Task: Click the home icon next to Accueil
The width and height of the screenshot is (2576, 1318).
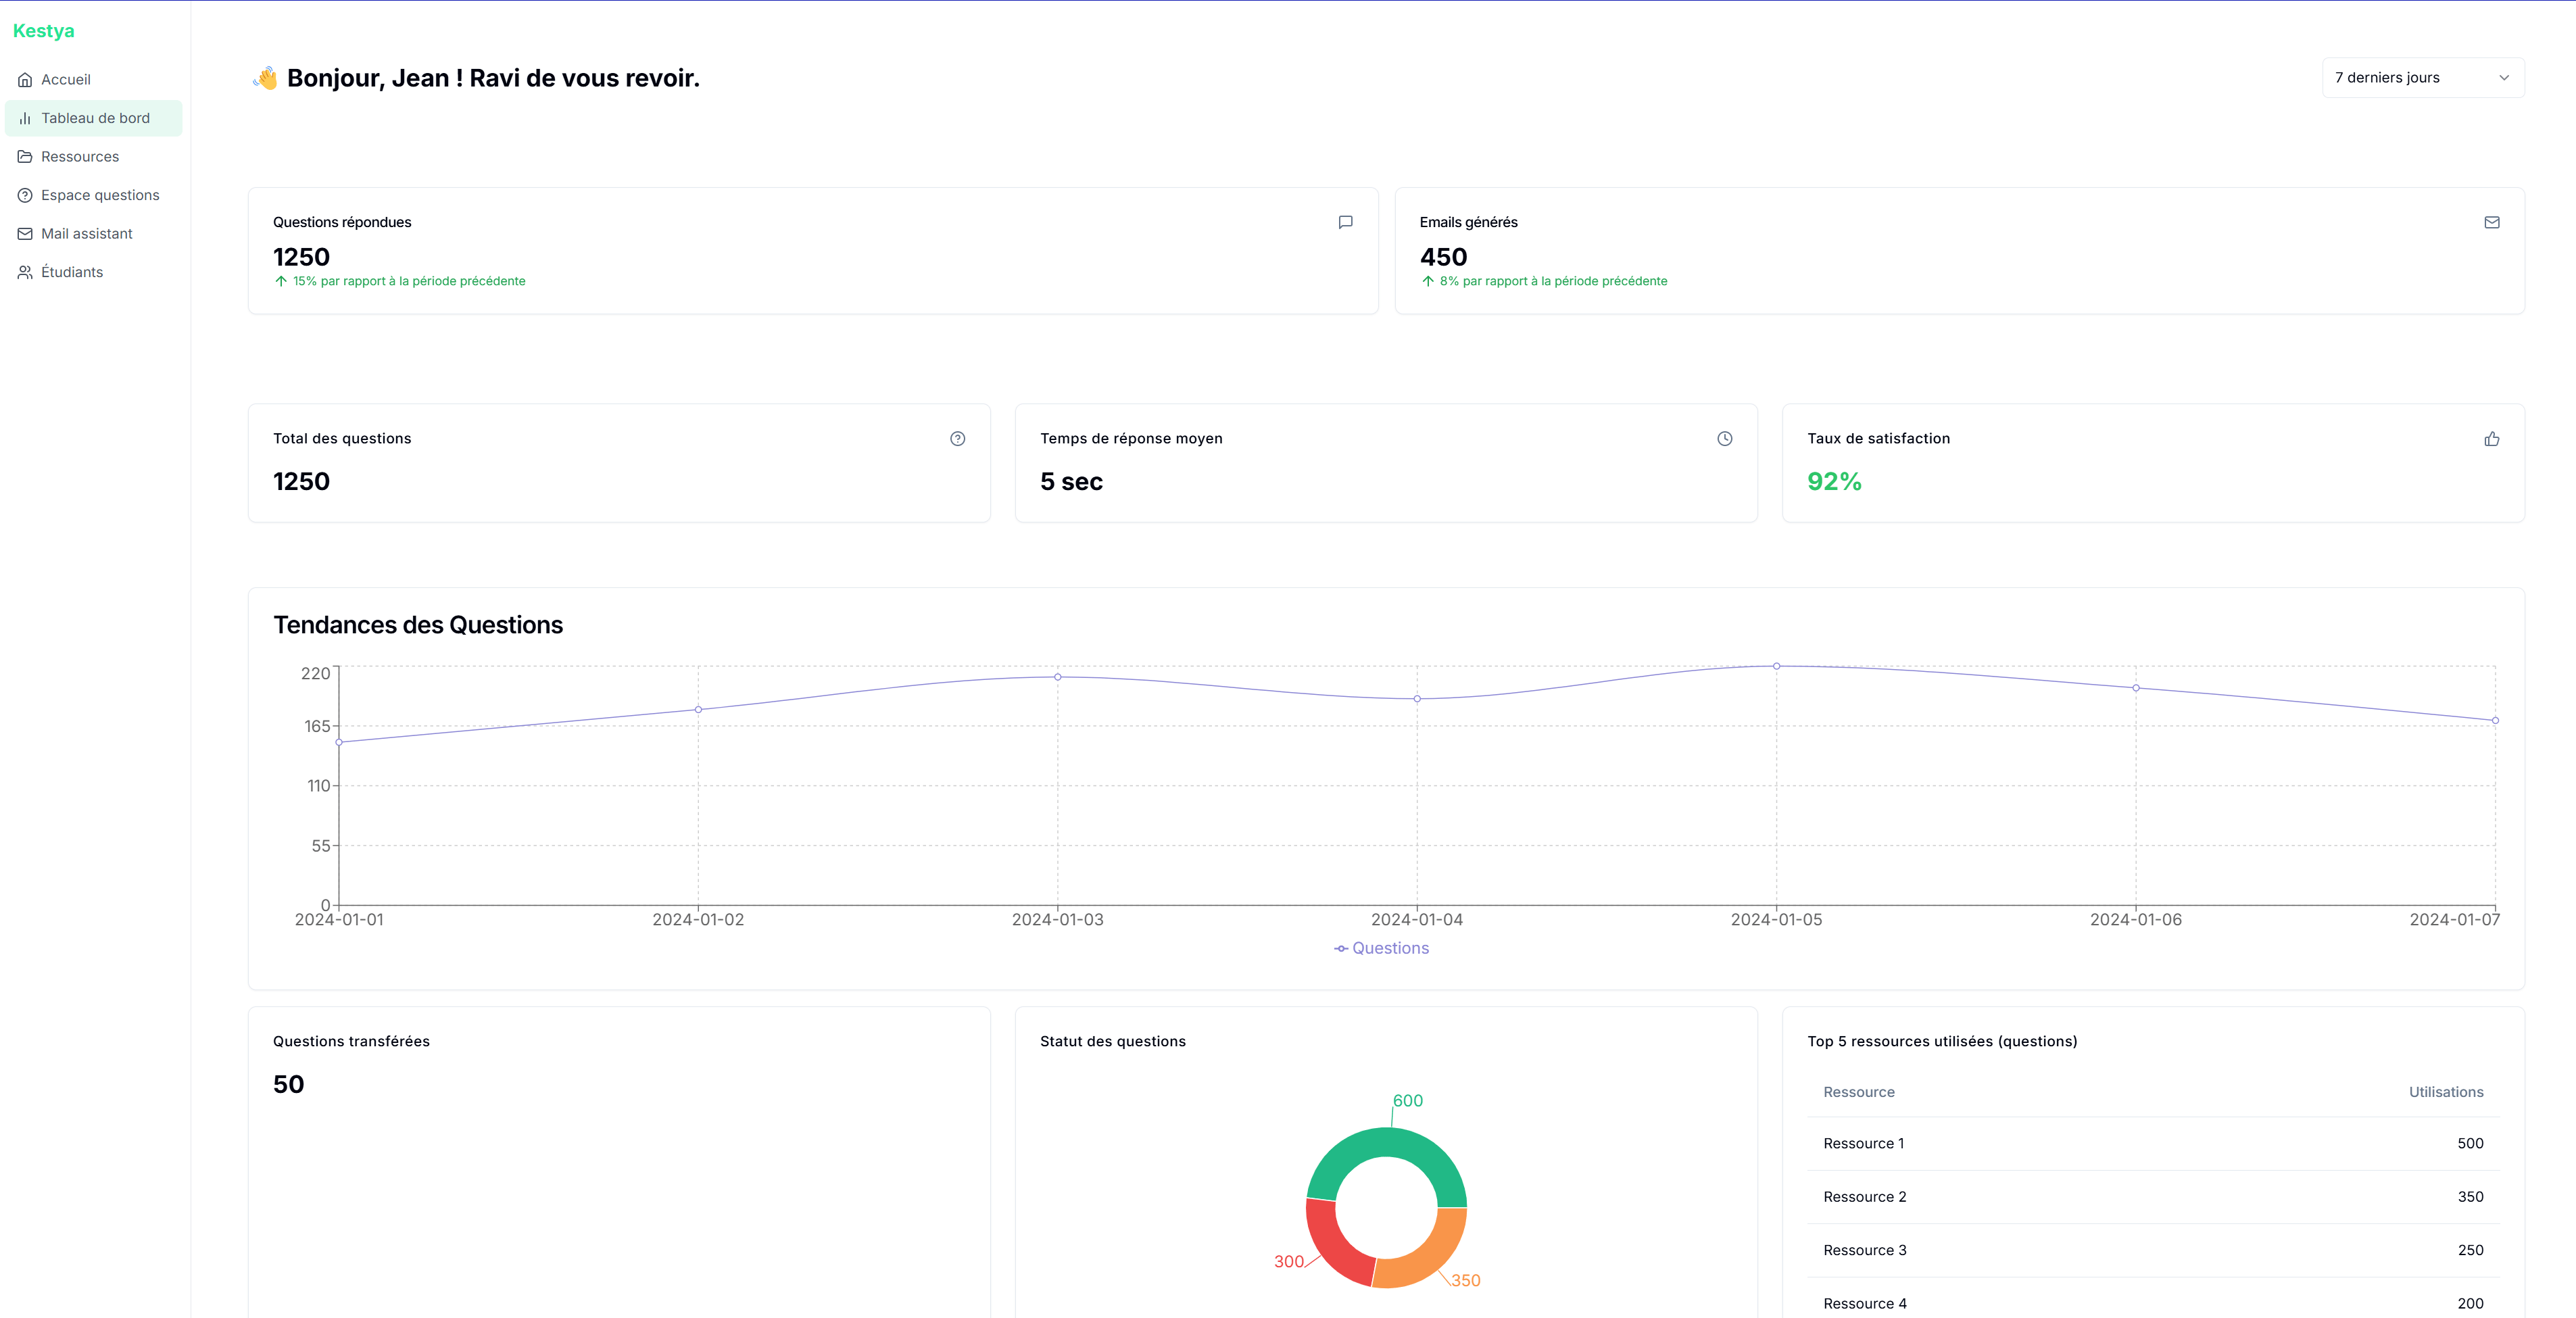Action: click(x=24, y=79)
